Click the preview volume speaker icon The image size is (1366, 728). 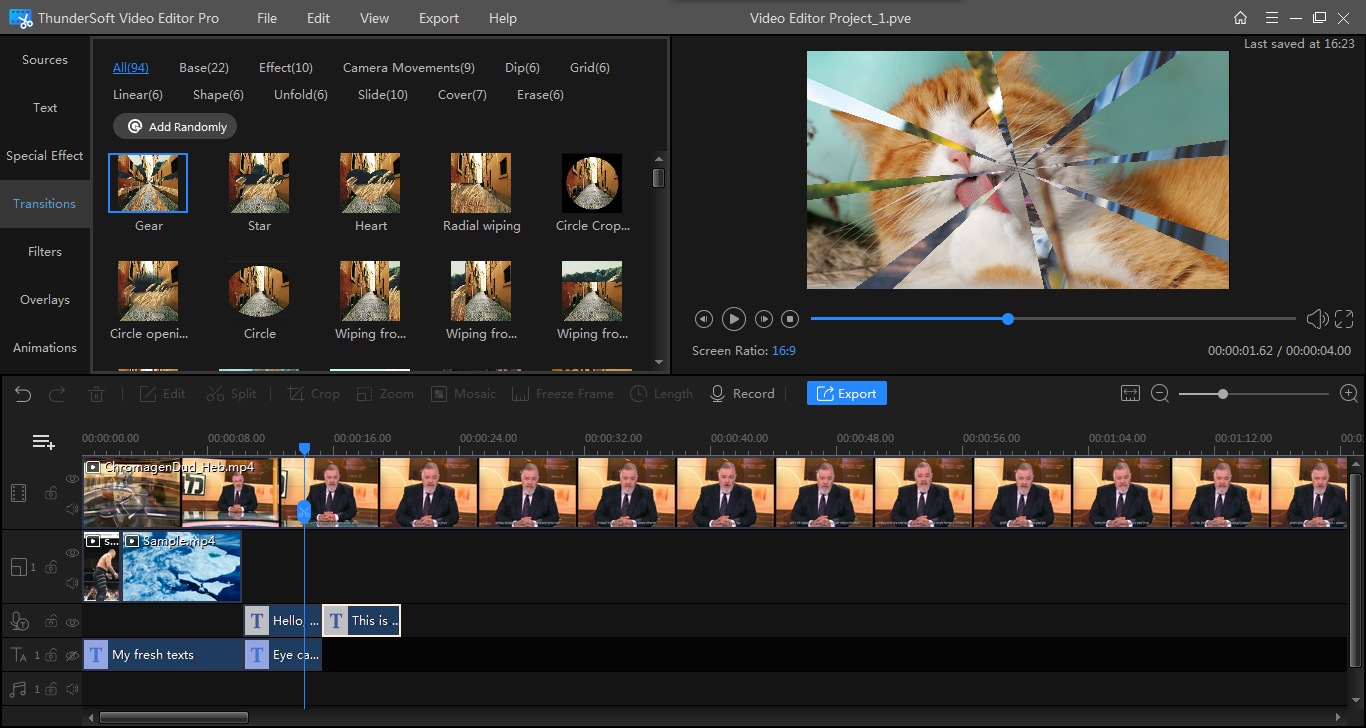coord(1316,319)
